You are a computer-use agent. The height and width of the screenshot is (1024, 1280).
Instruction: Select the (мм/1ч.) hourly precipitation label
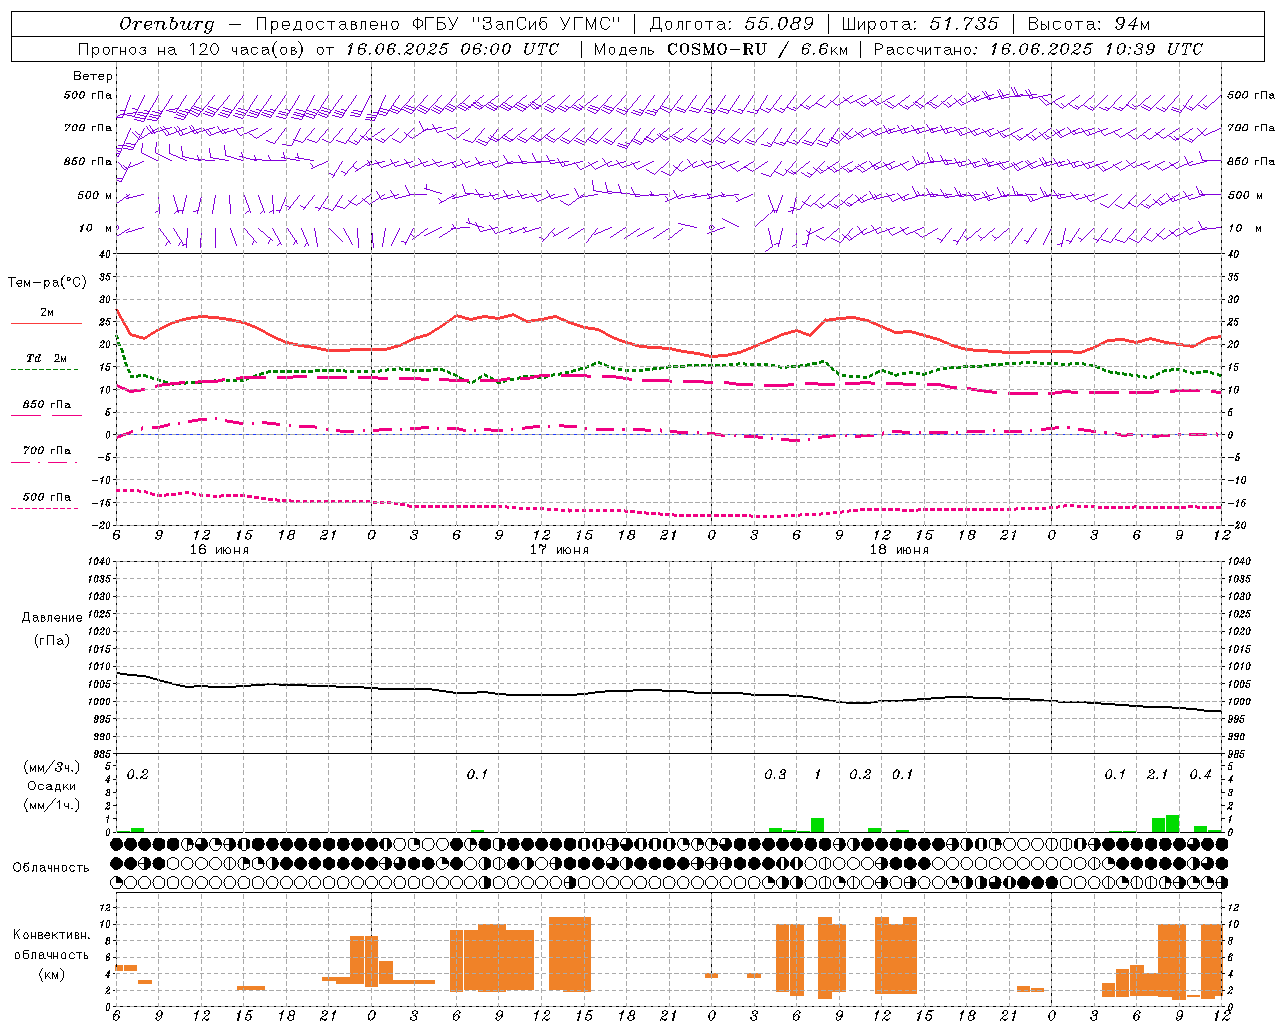pyautogui.click(x=51, y=805)
